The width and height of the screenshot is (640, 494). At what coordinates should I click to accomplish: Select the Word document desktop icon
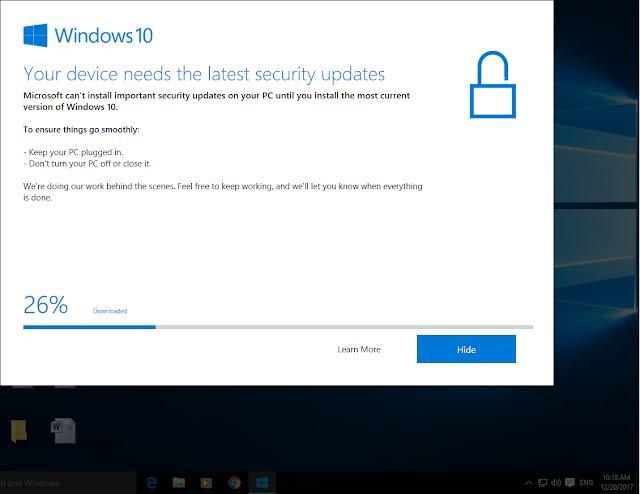point(63,430)
